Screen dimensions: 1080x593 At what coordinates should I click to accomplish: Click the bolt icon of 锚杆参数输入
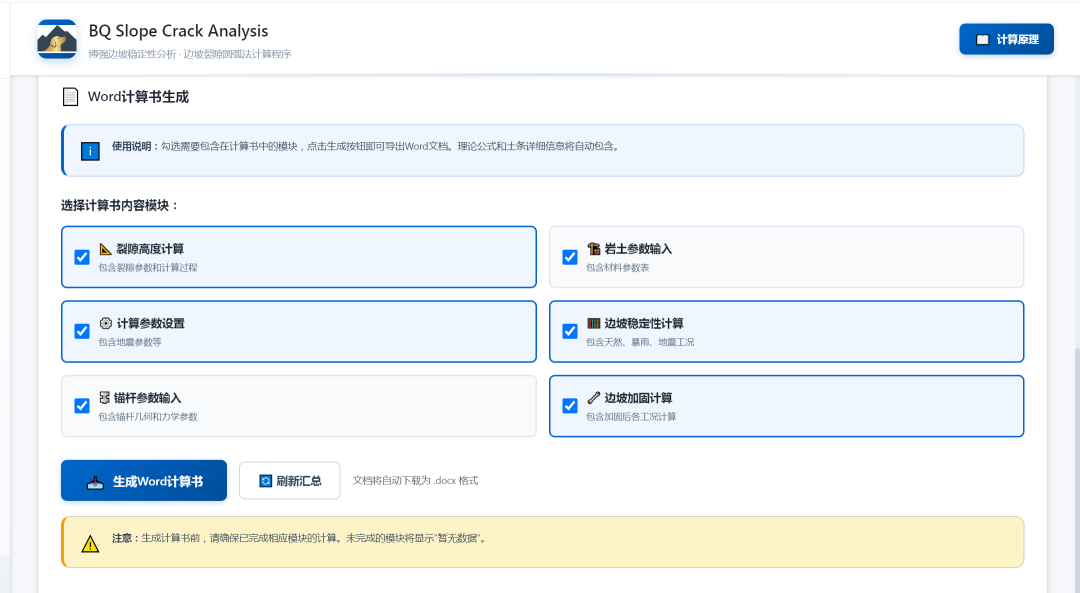(105, 397)
